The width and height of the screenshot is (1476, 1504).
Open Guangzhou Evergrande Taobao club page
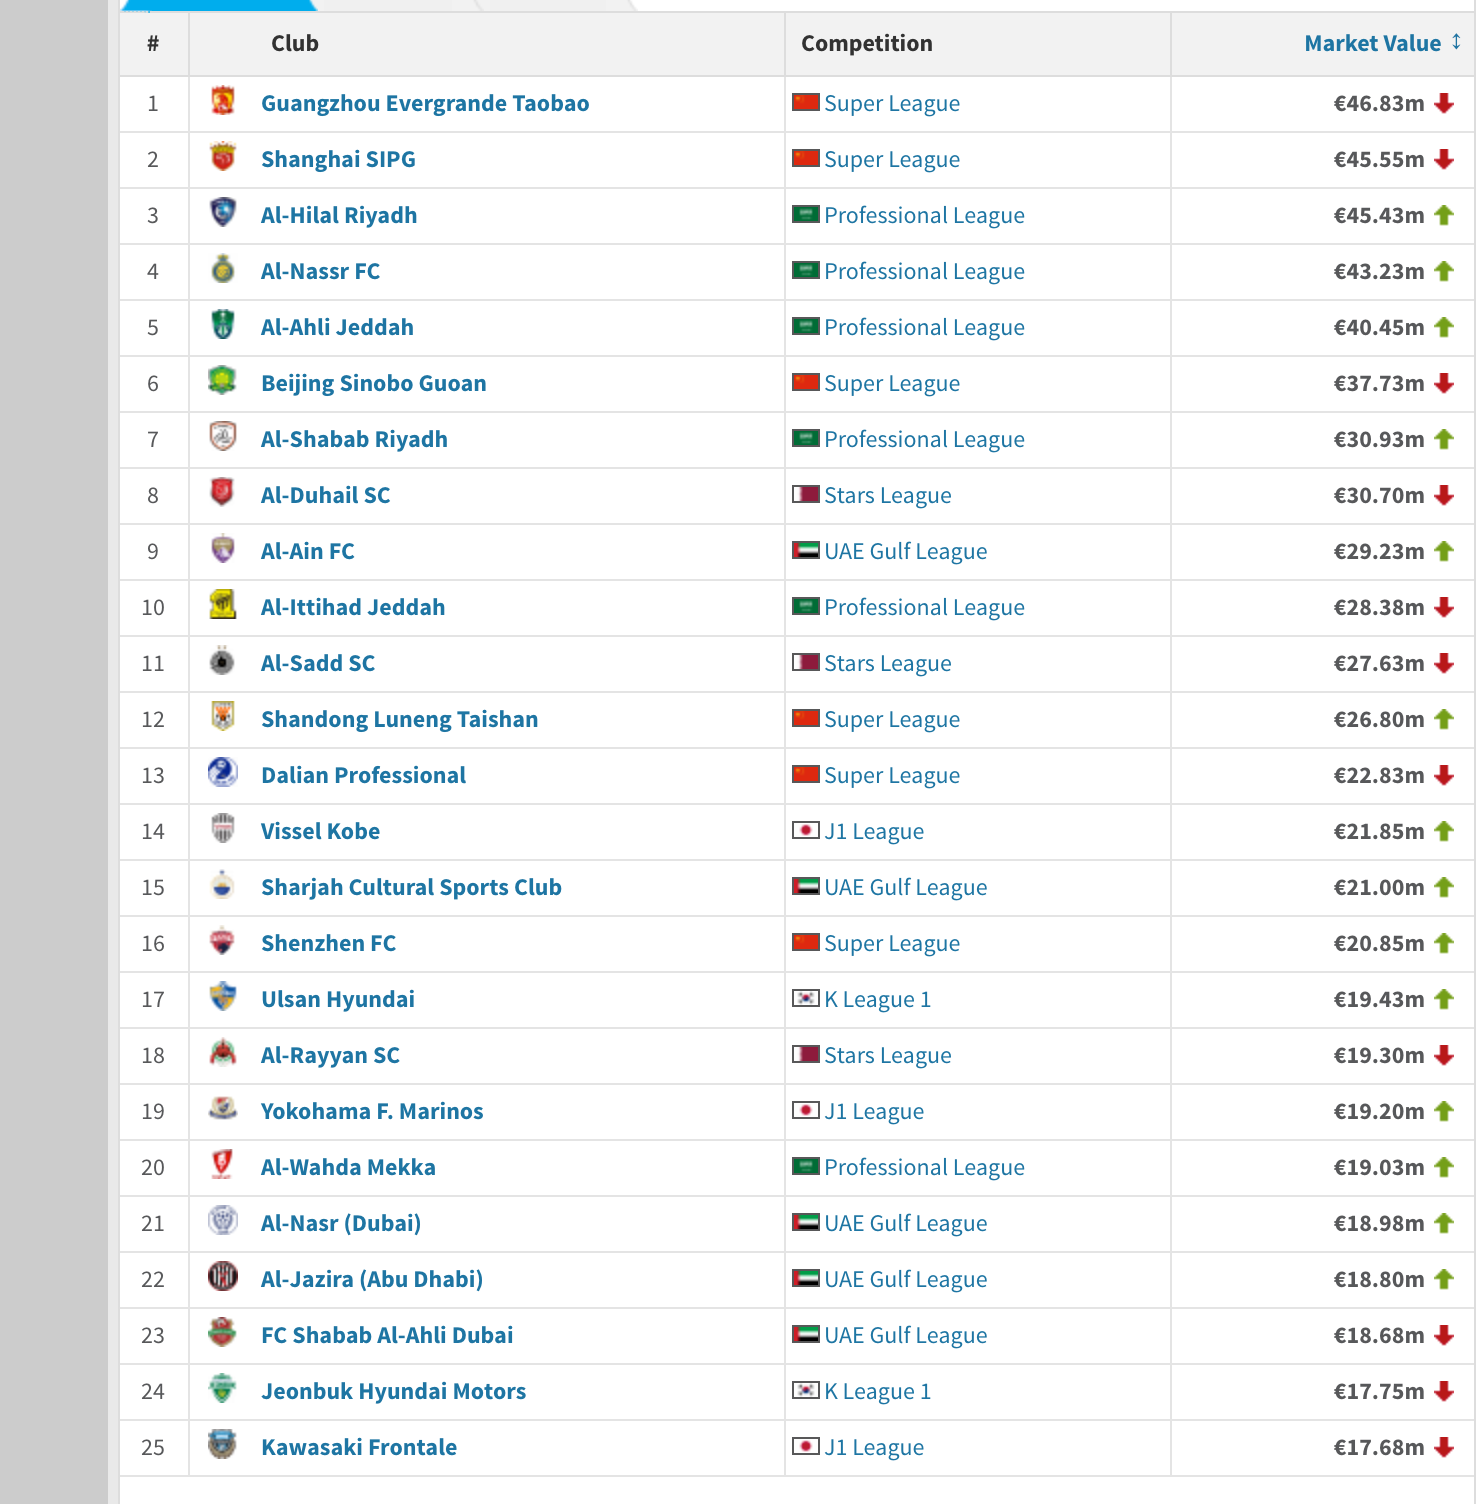[425, 103]
